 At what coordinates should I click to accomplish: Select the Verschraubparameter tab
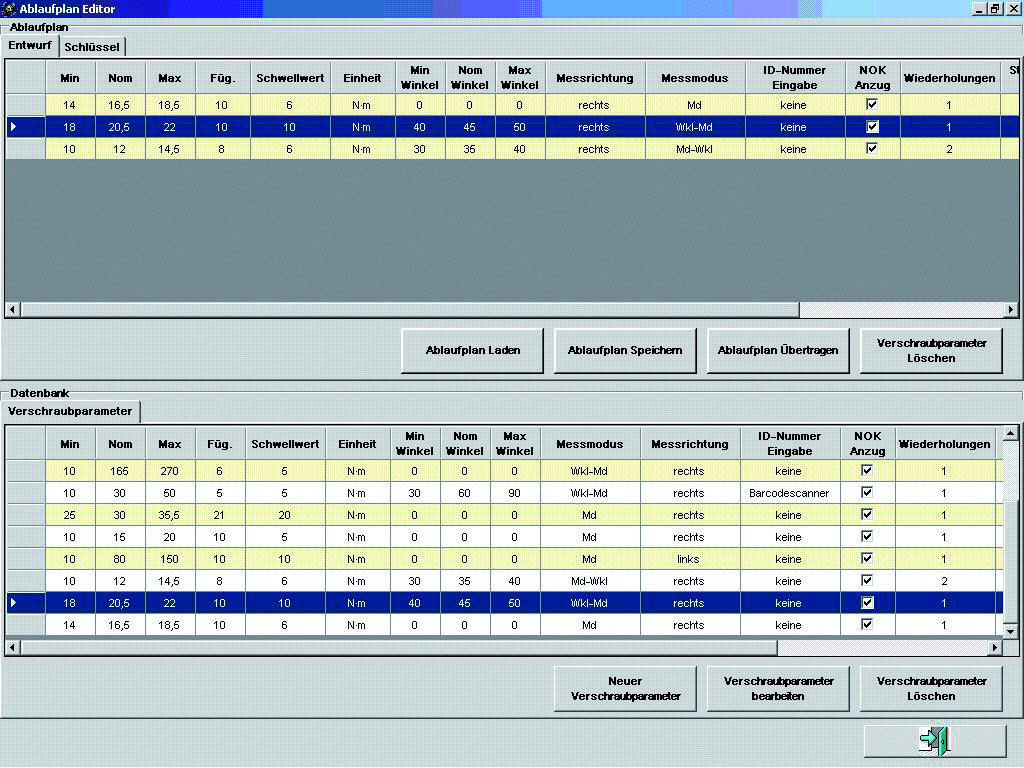[70, 411]
